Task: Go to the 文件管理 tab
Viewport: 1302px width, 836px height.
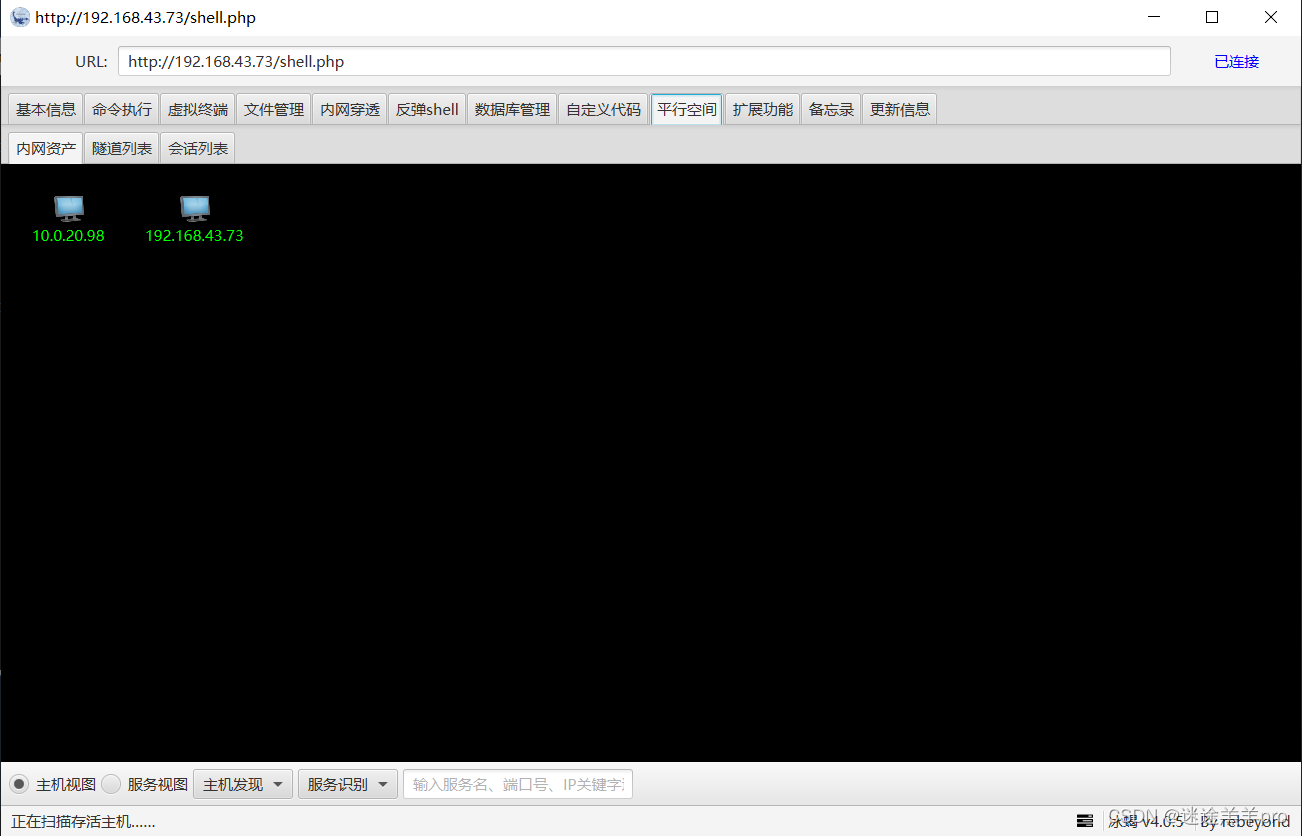Action: click(x=274, y=109)
